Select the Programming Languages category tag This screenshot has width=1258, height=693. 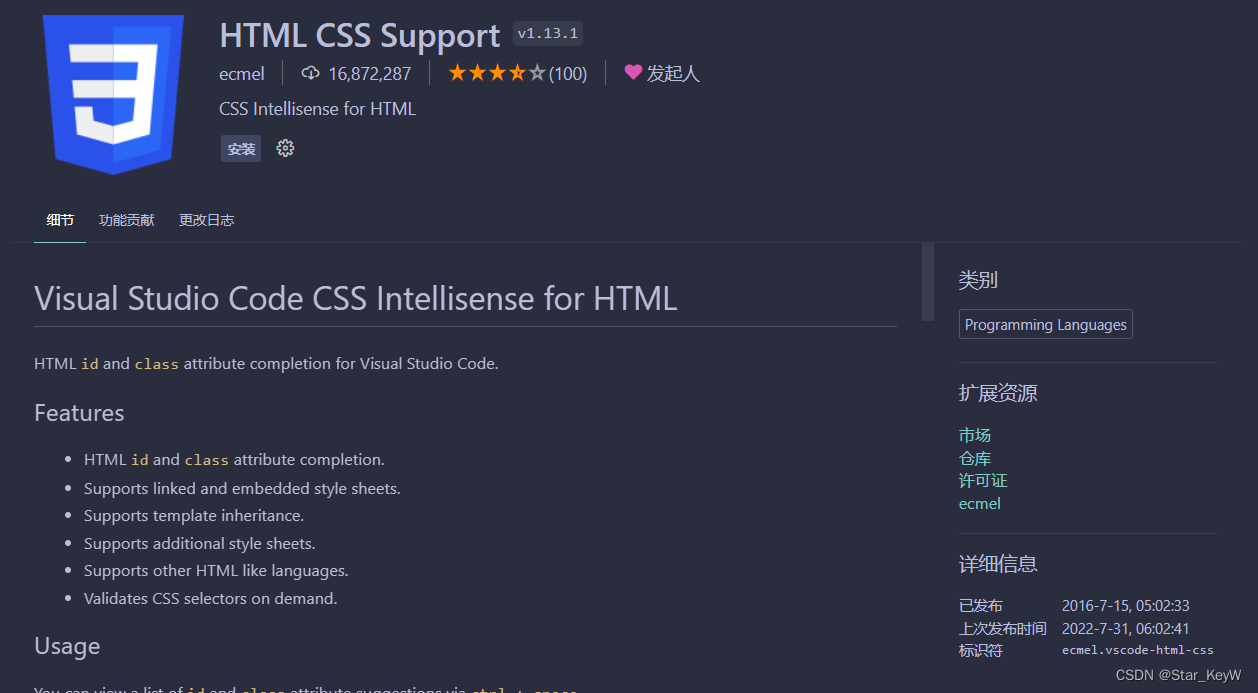(x=1046, y=325)
